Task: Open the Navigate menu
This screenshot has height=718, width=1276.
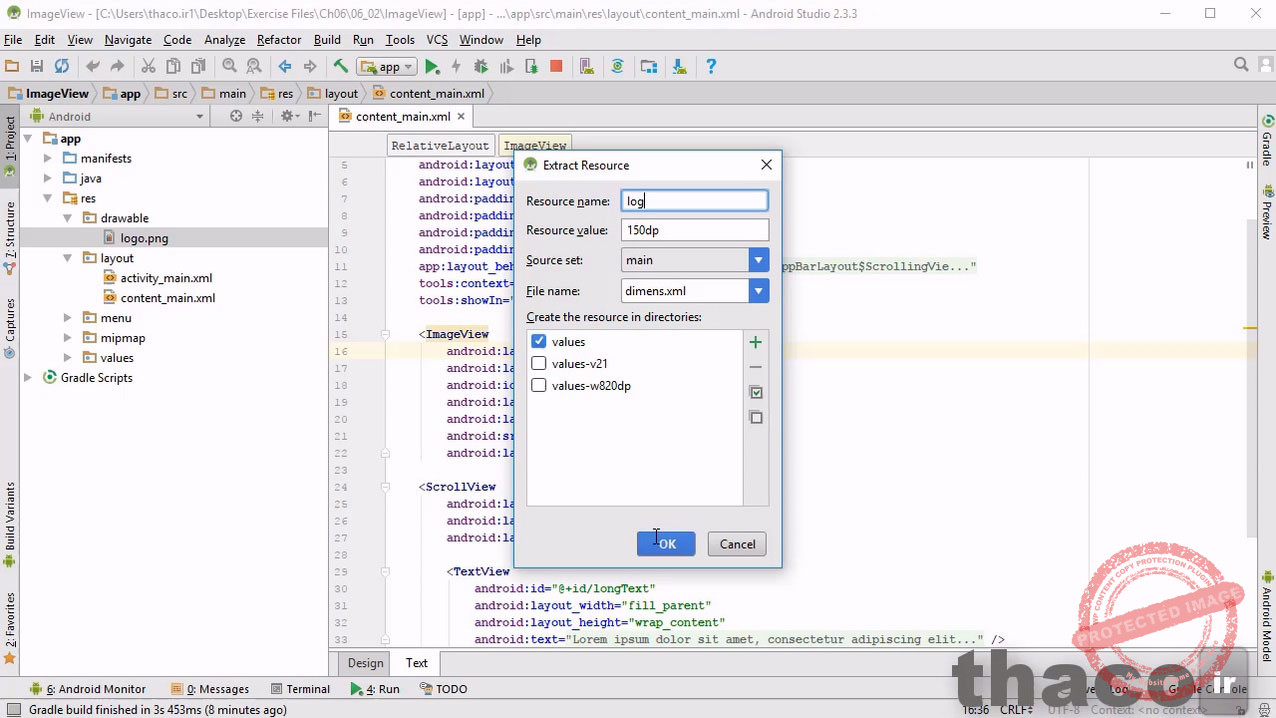Action: pyautogui.click(x=127, y=40)
